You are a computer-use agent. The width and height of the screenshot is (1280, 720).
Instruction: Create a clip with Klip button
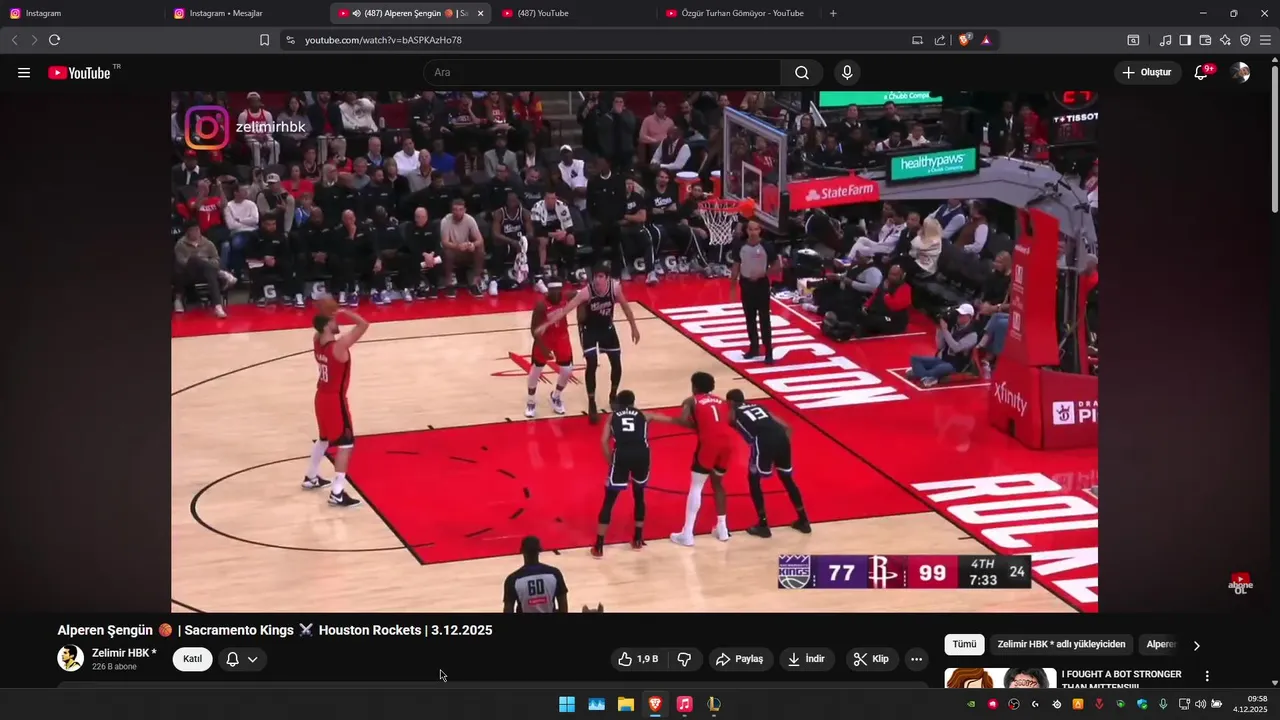(x=871, y=659)
